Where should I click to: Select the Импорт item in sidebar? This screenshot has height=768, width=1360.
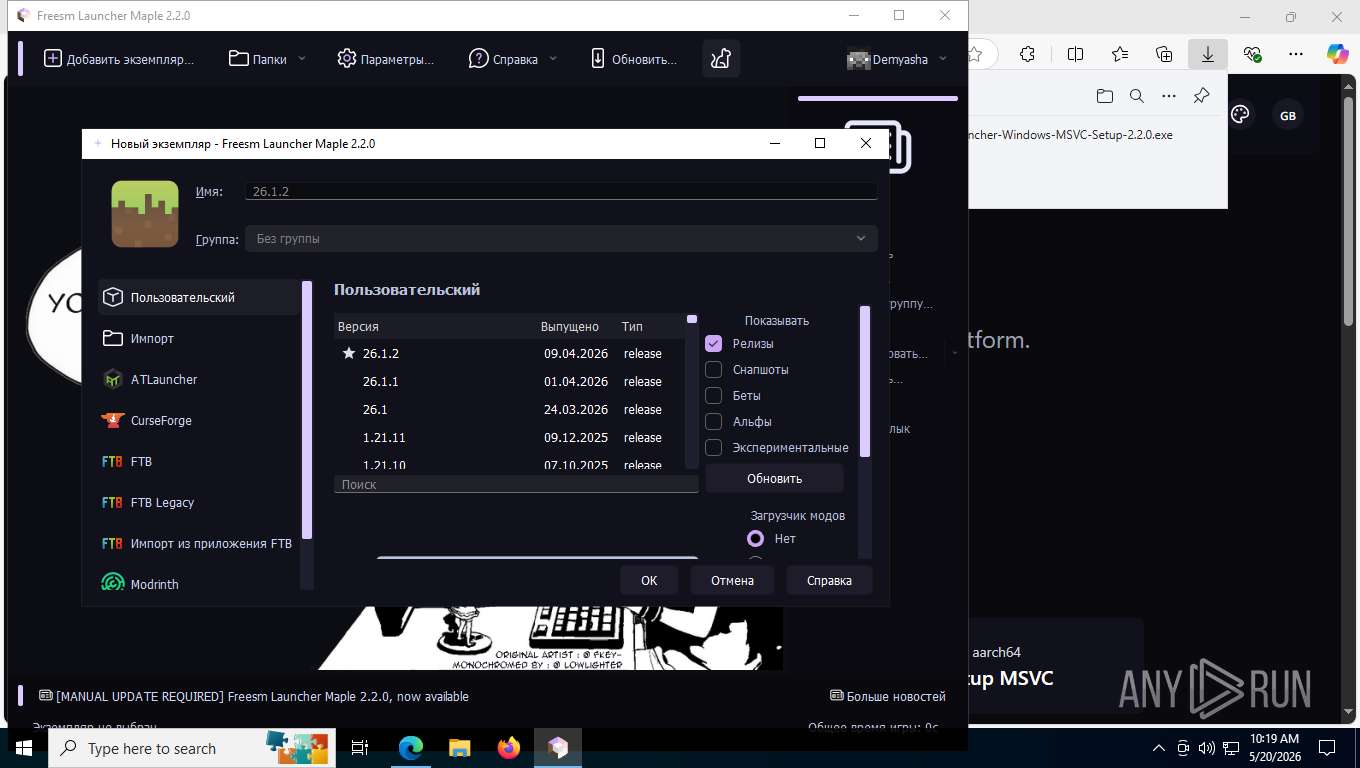click(199, 338)
